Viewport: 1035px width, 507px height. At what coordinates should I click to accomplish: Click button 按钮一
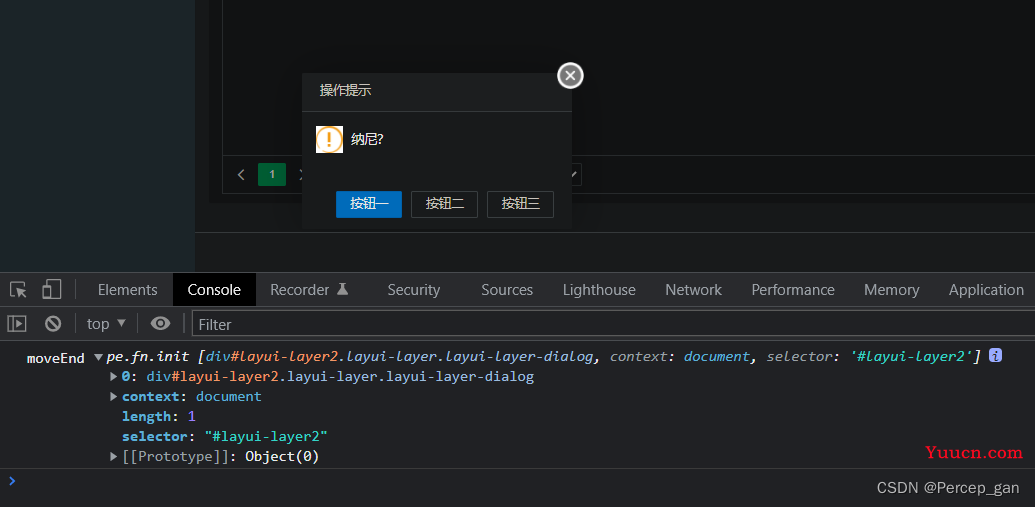(x=369, y=205)
